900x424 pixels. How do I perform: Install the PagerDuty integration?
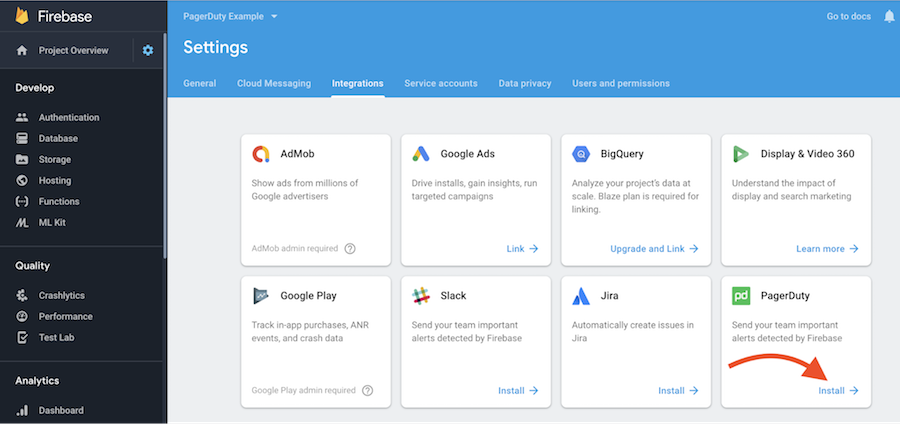[x=838, y=390]
